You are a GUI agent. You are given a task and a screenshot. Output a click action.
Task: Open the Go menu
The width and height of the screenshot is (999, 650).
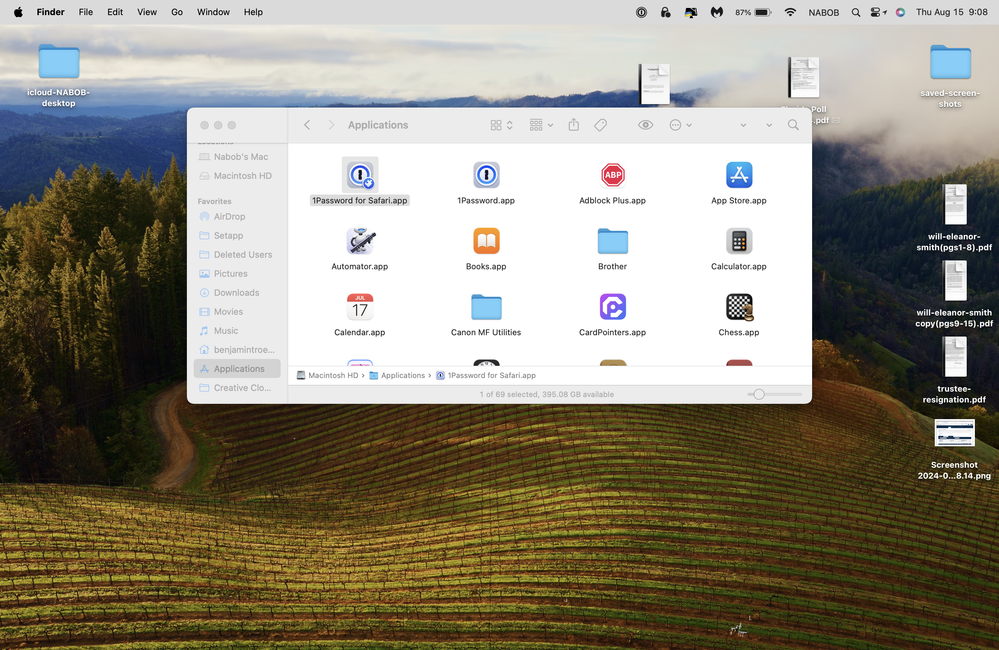(176, 12)
